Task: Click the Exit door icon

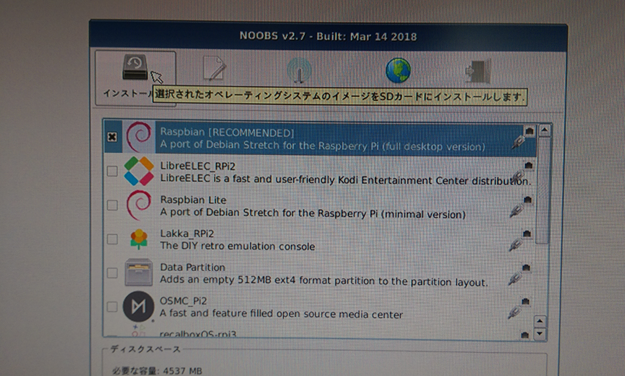Action: 478,71
